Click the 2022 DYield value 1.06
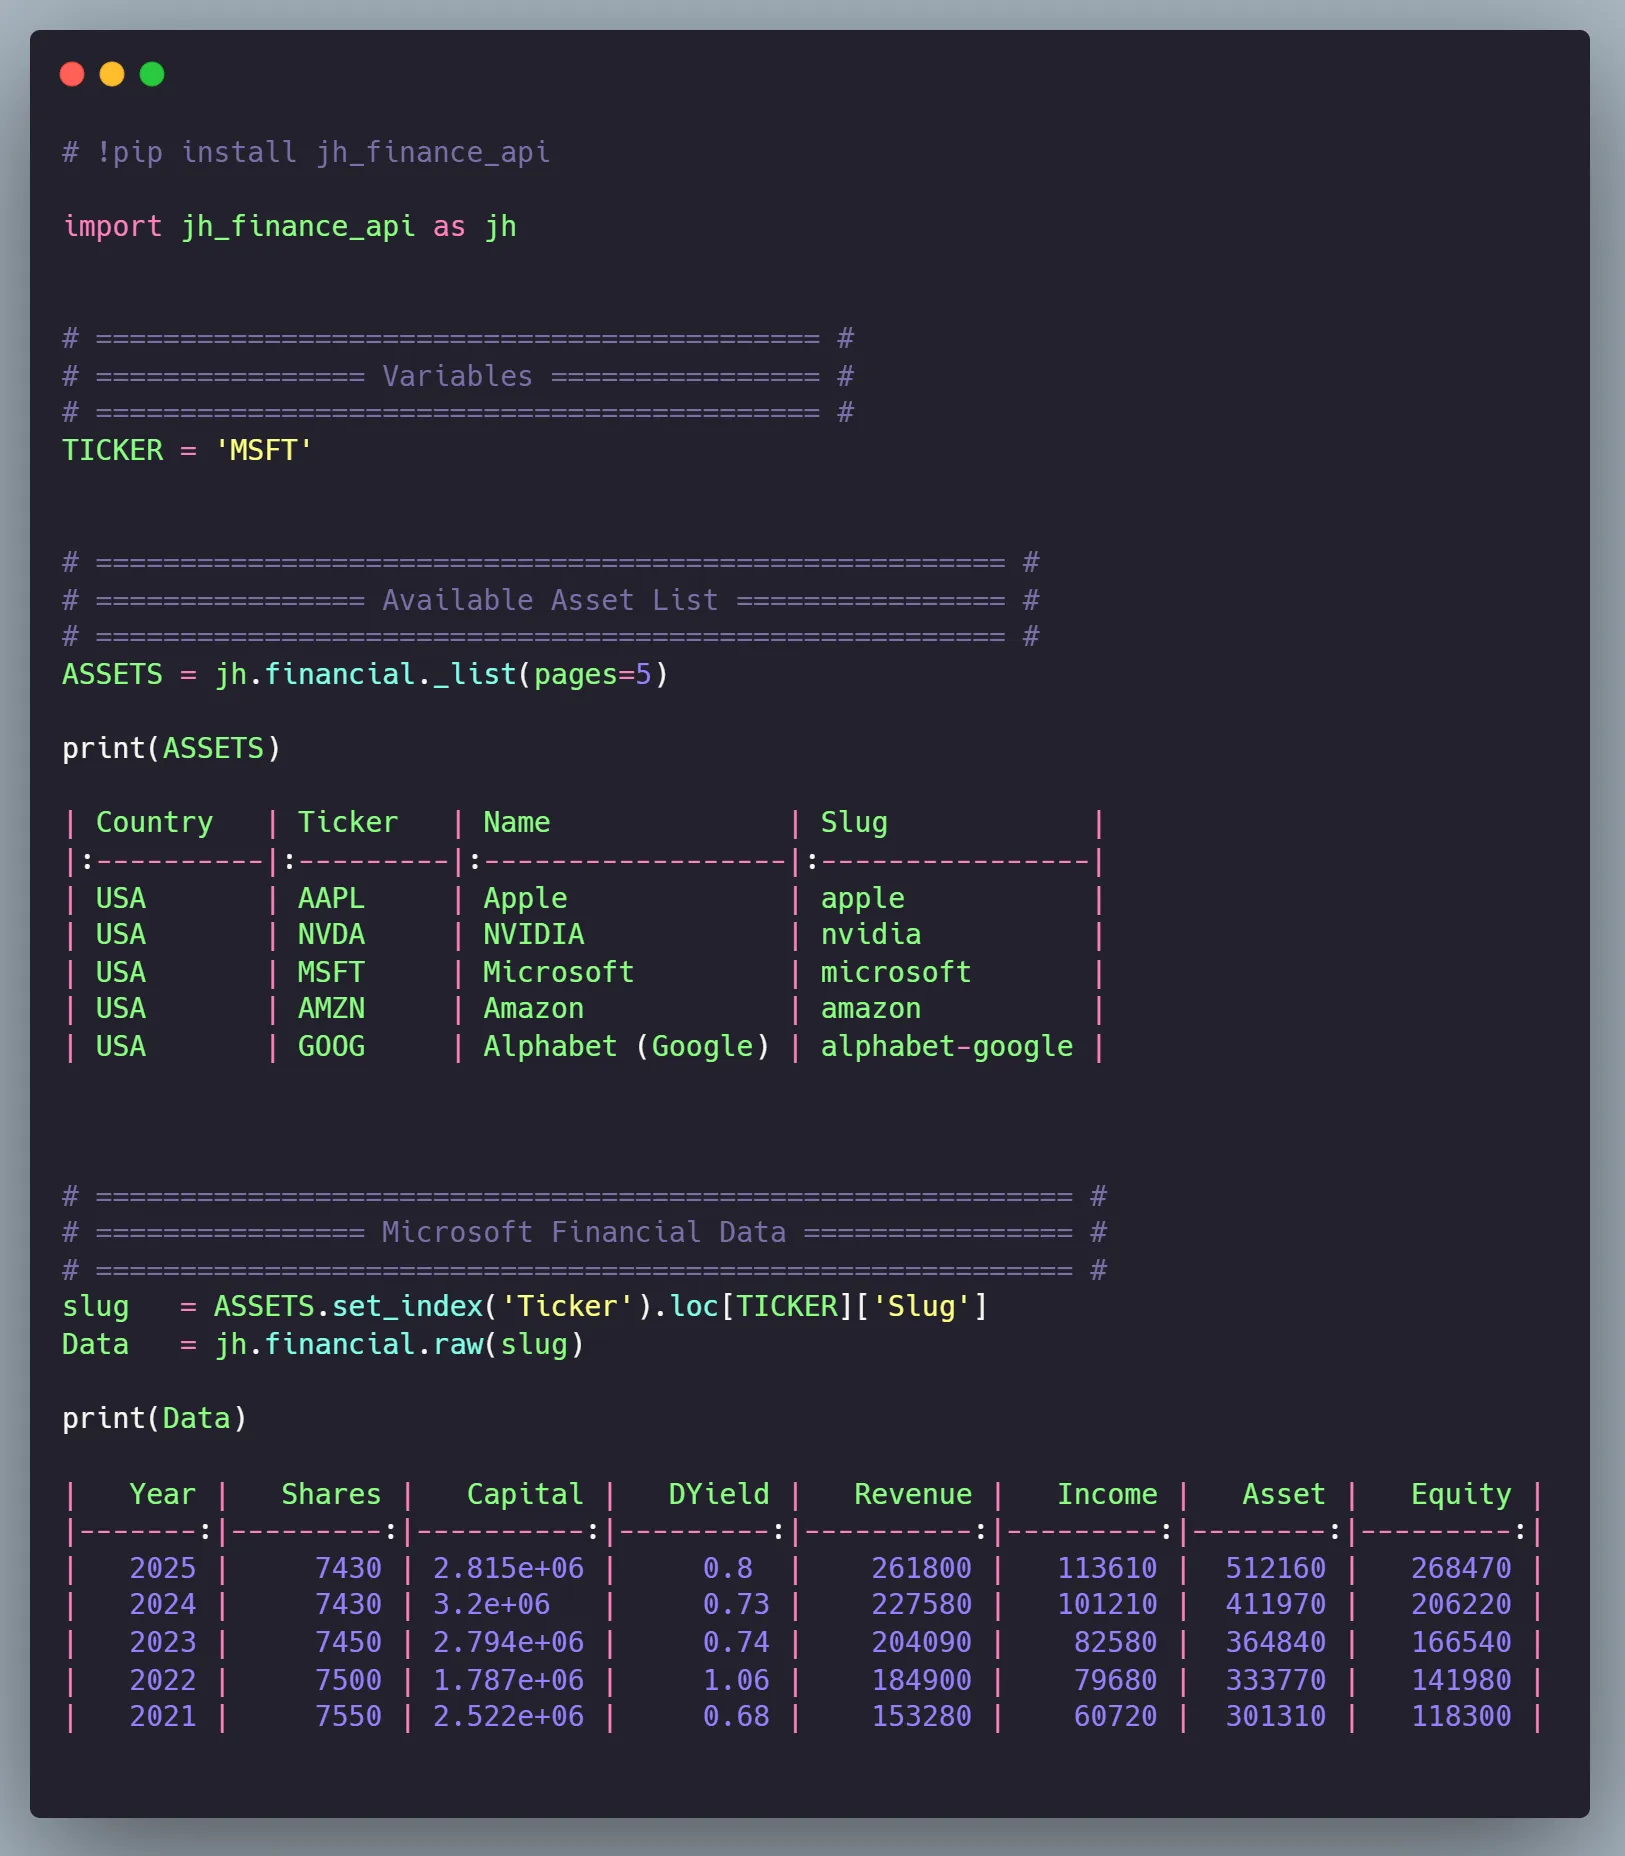This screenshot has width=1625, height=1856. click(x=736, y=1681)
